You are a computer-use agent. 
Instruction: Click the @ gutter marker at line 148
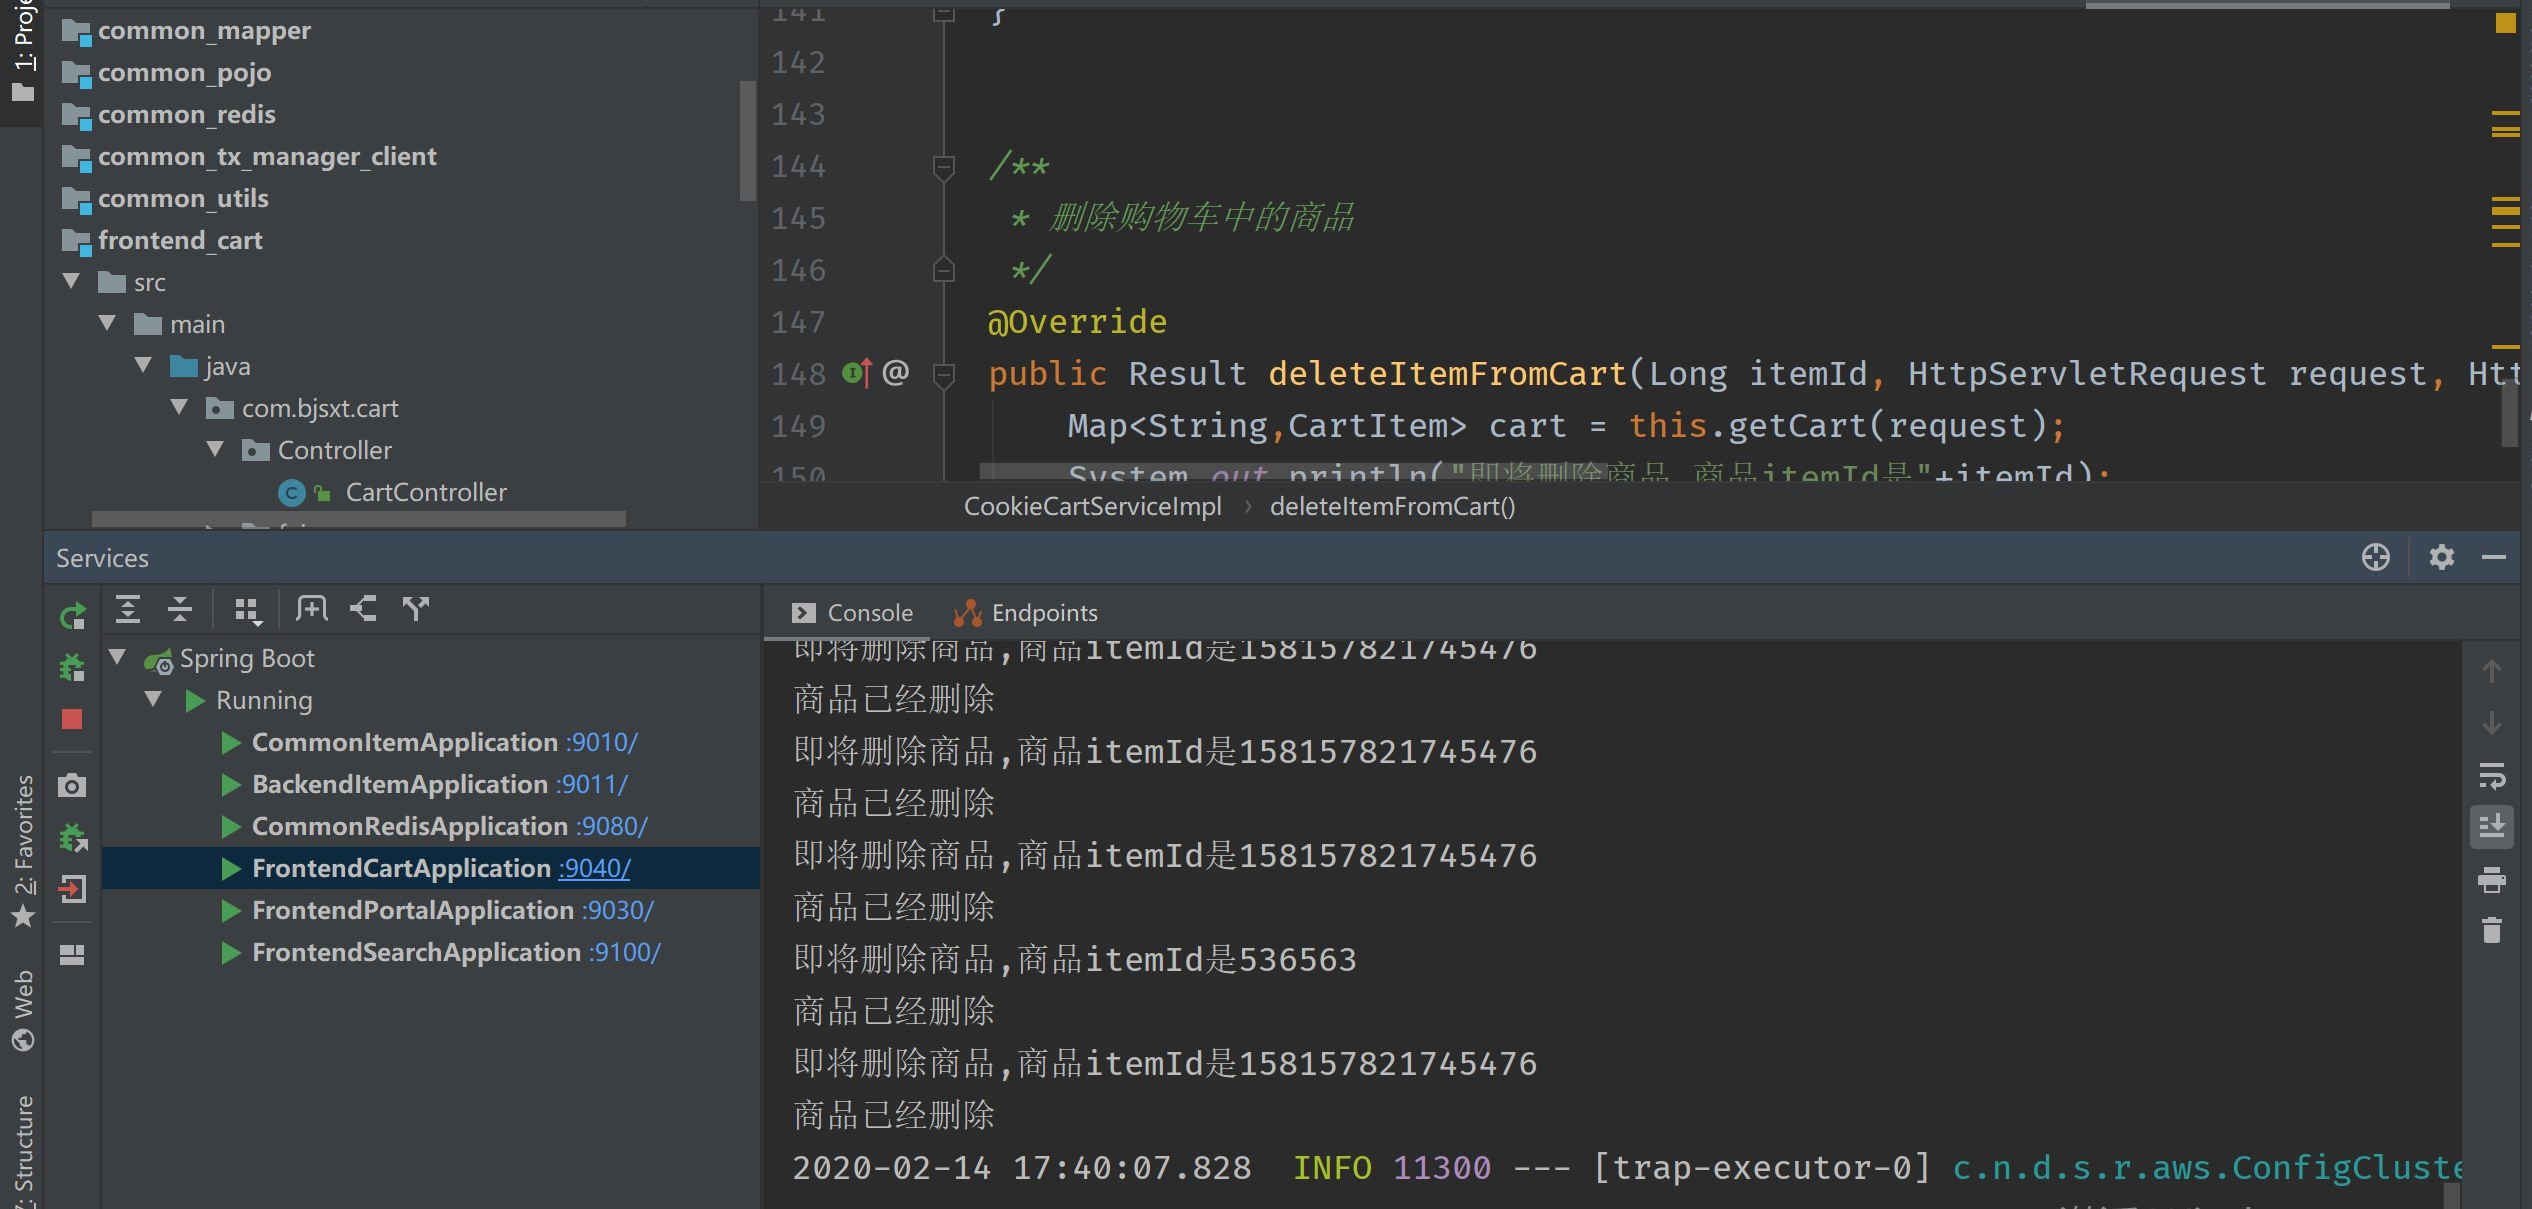point(896,372)
